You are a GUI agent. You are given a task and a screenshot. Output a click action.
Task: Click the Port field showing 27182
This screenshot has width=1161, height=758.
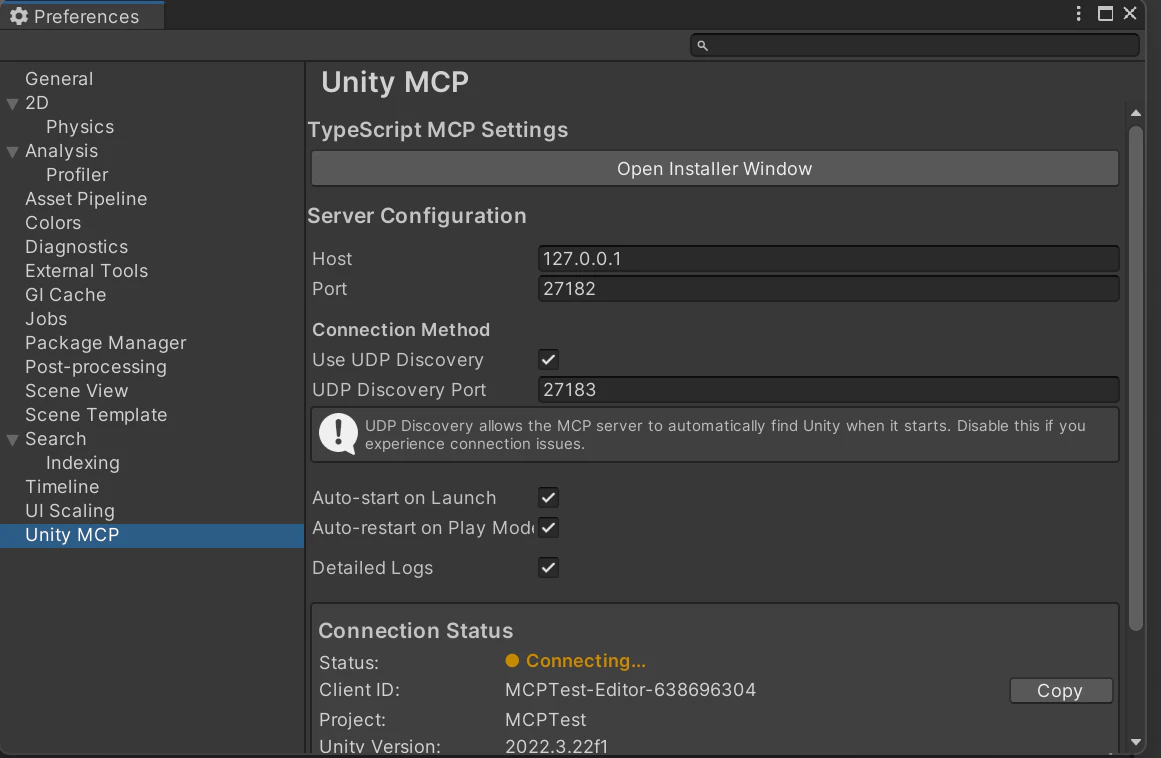(x=828, y=289)
